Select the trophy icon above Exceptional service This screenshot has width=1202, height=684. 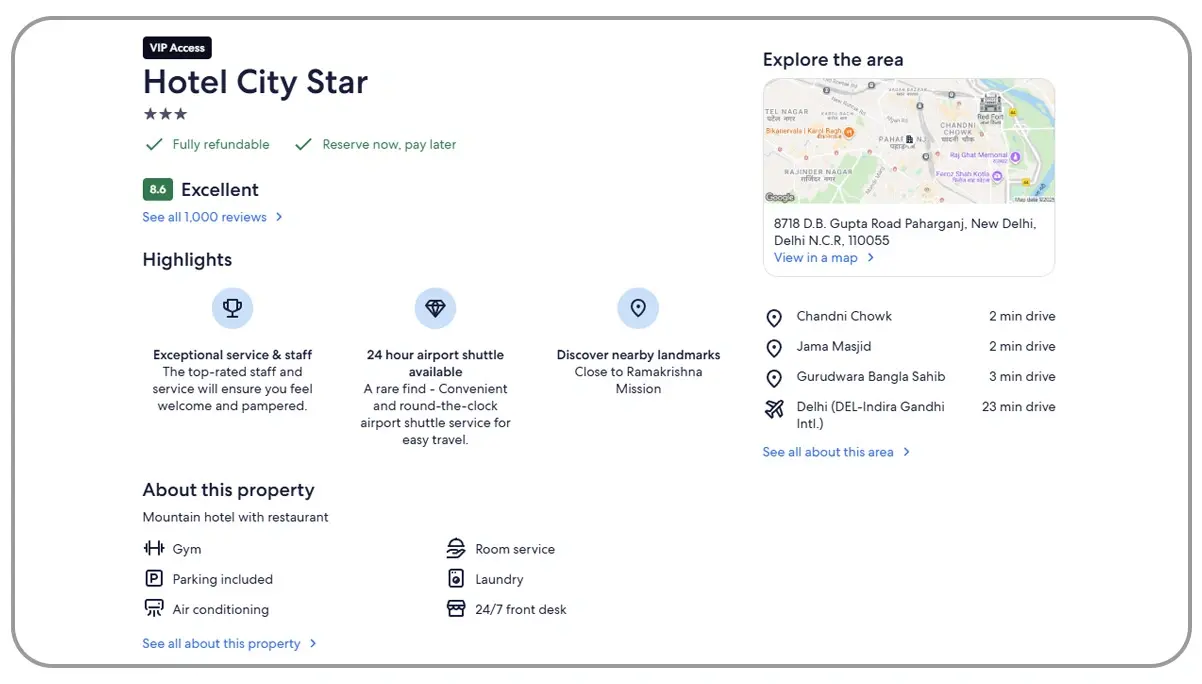click(x=232, y=308)
